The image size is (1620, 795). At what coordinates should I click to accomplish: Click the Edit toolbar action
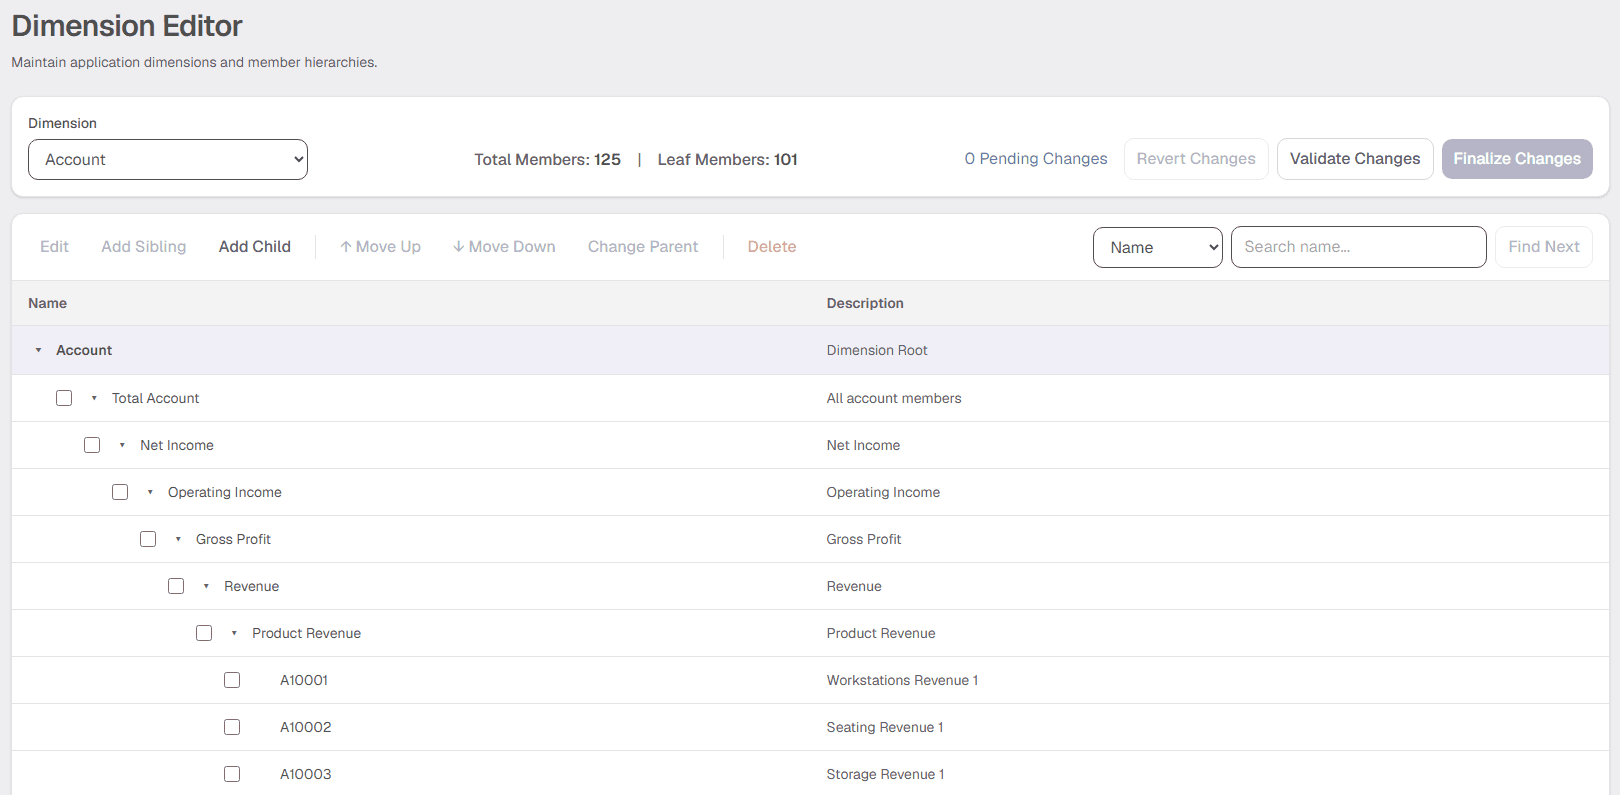tap(54, 247)
